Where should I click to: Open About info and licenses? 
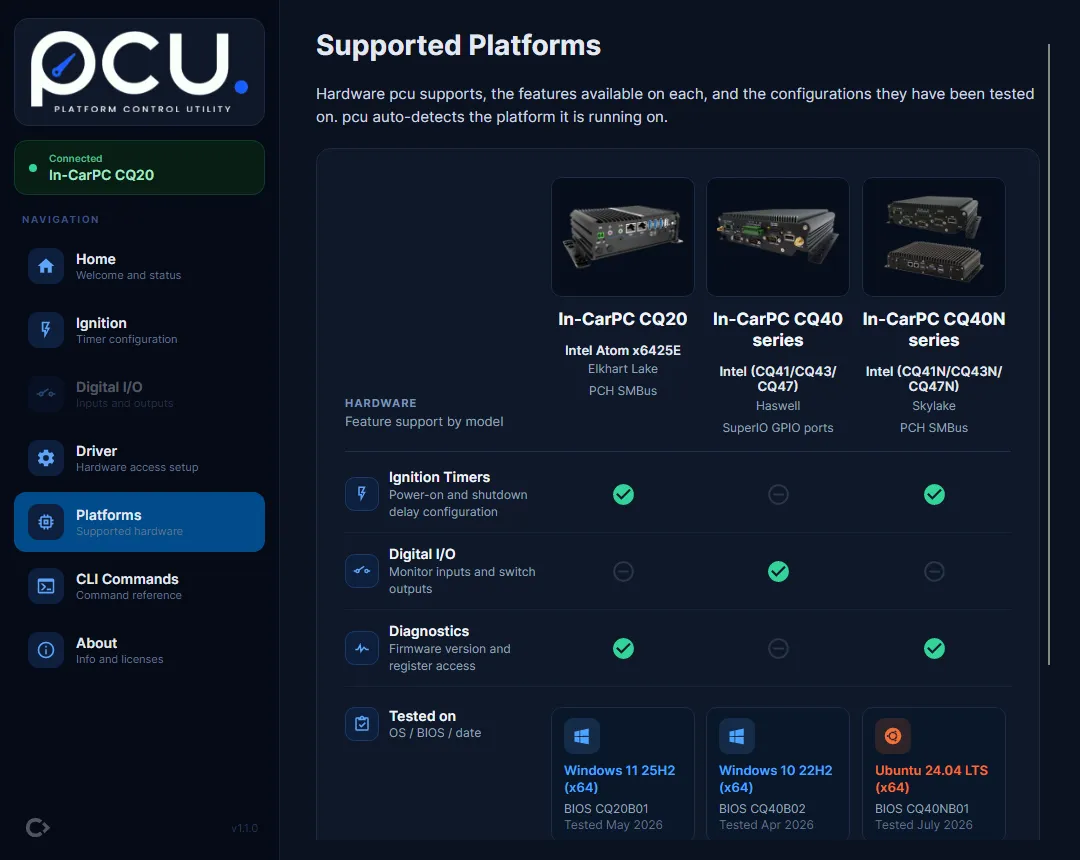(139, 651)
